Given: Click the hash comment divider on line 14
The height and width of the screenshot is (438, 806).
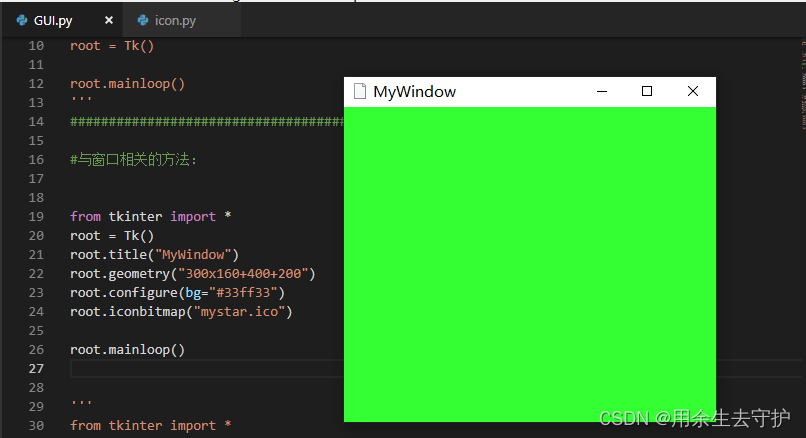Looking at the screenshot, I should (207, 122).
